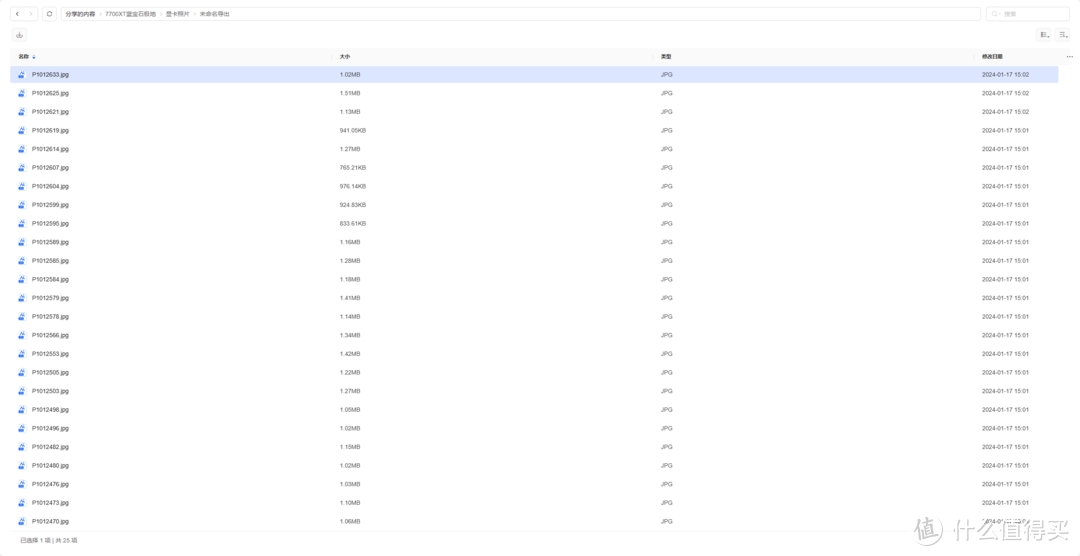
Task: Click the image icon of P1012585.jpg
Action: (x=22, y=260)
